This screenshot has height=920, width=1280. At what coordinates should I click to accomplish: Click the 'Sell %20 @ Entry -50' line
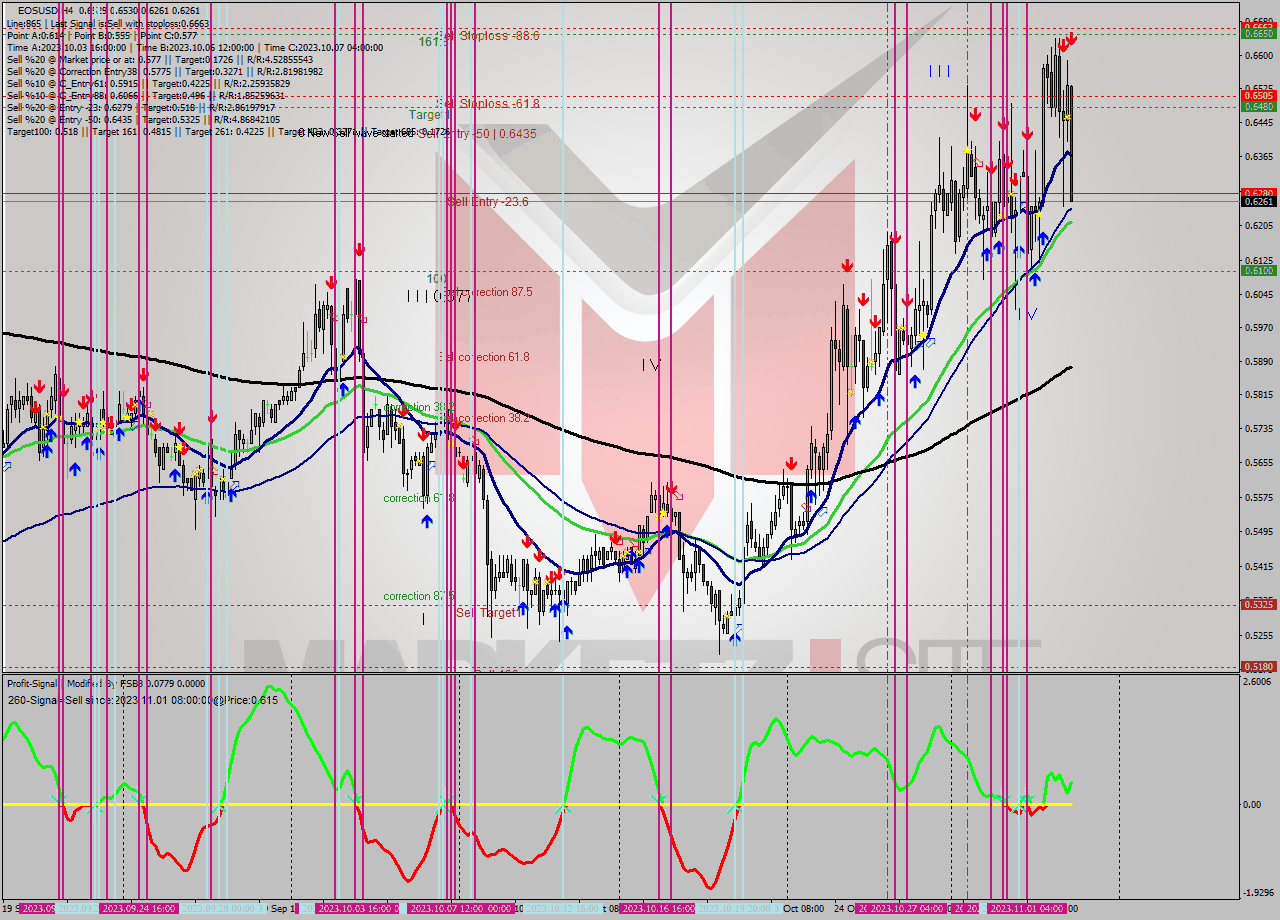click(143, 120)
